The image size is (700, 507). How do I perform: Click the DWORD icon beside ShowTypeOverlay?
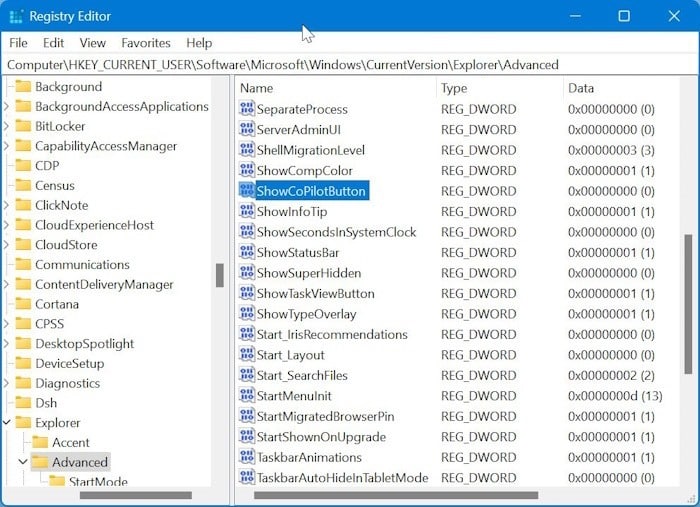coord(247,314)
